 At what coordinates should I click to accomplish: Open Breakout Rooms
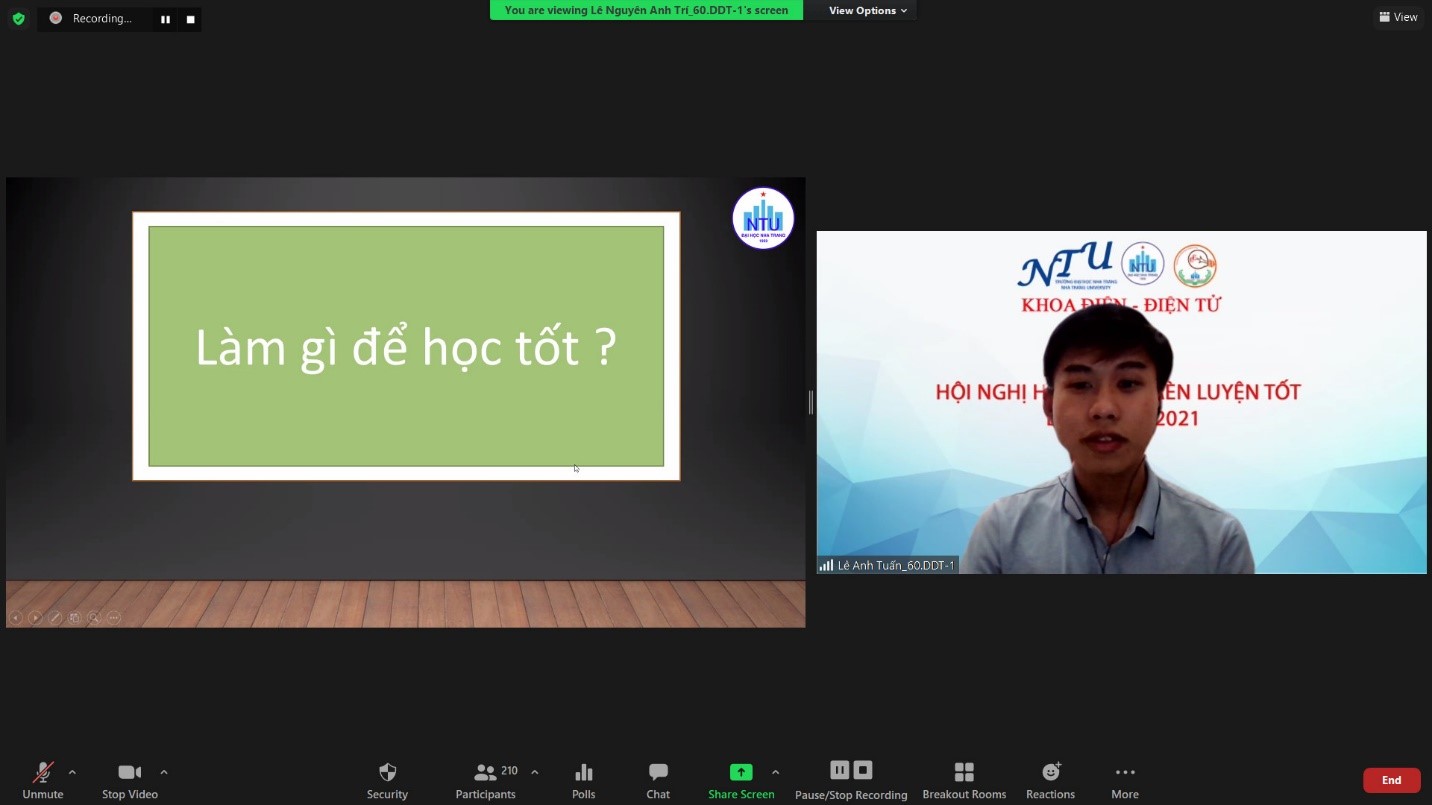[x=964, y=780]
